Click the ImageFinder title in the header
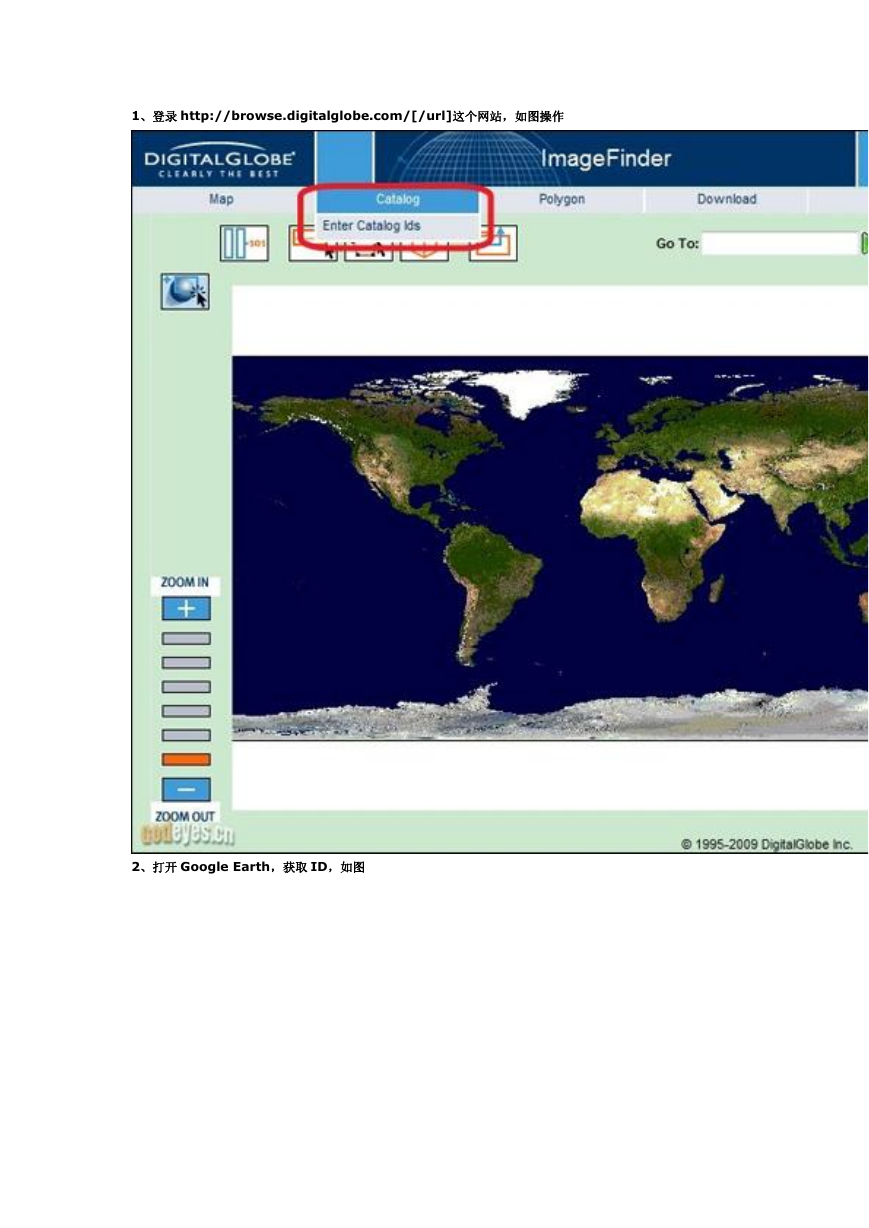 pyautogui.click(x=607, y=159)
